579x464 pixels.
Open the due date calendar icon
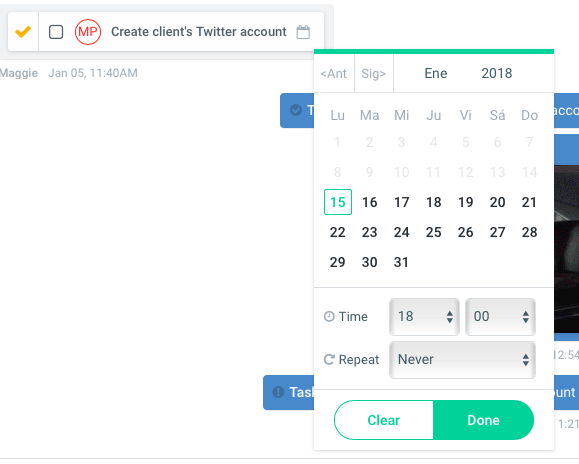click(303, 32)
